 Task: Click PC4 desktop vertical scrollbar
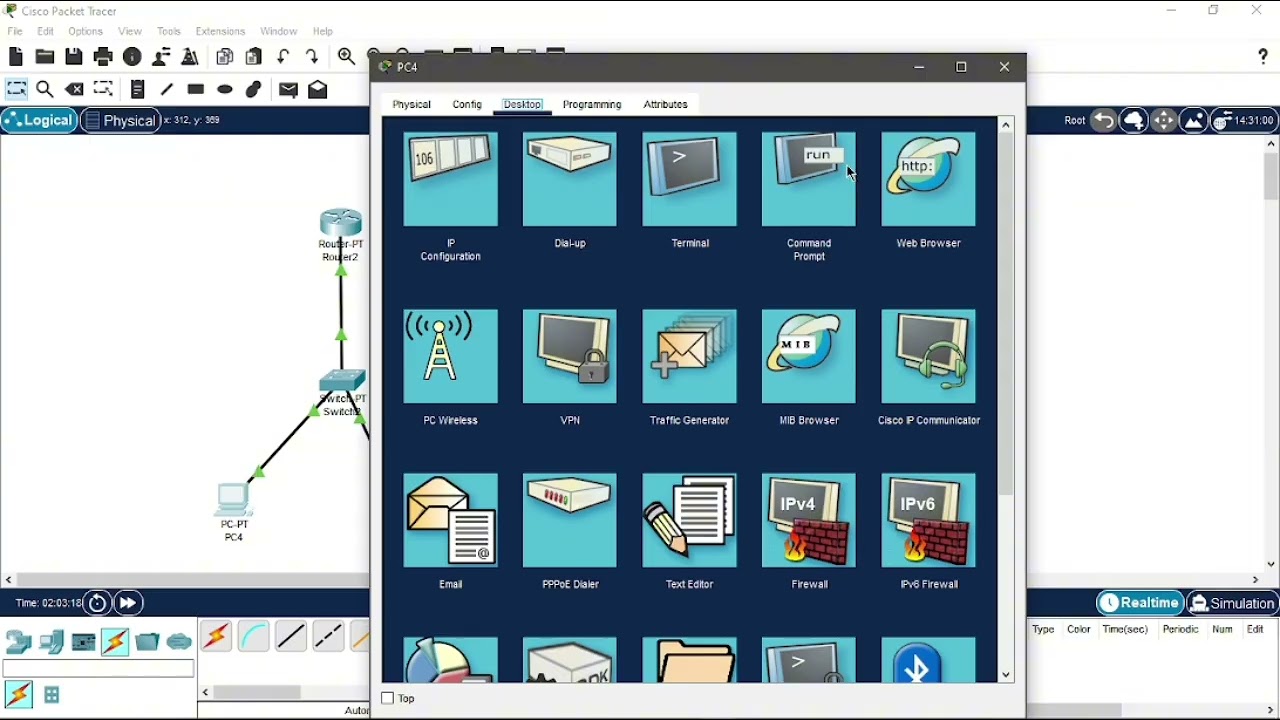click(x=1006, y=315)
